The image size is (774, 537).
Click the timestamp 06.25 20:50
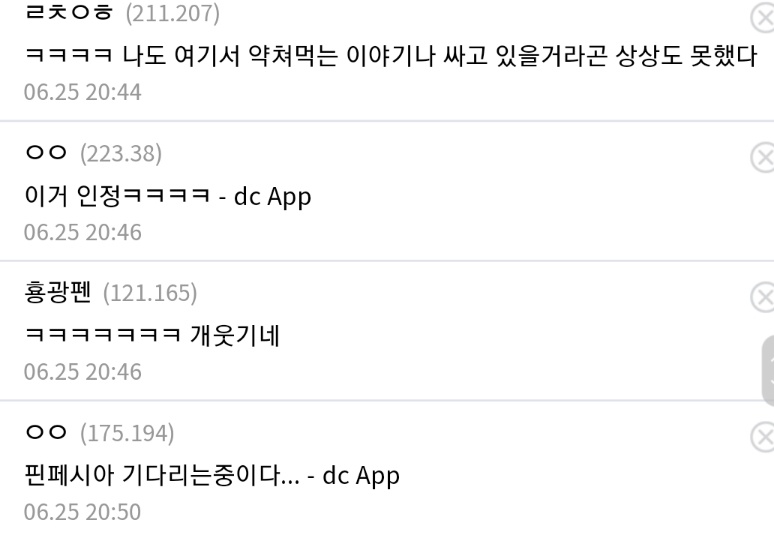tap(82, 512)
